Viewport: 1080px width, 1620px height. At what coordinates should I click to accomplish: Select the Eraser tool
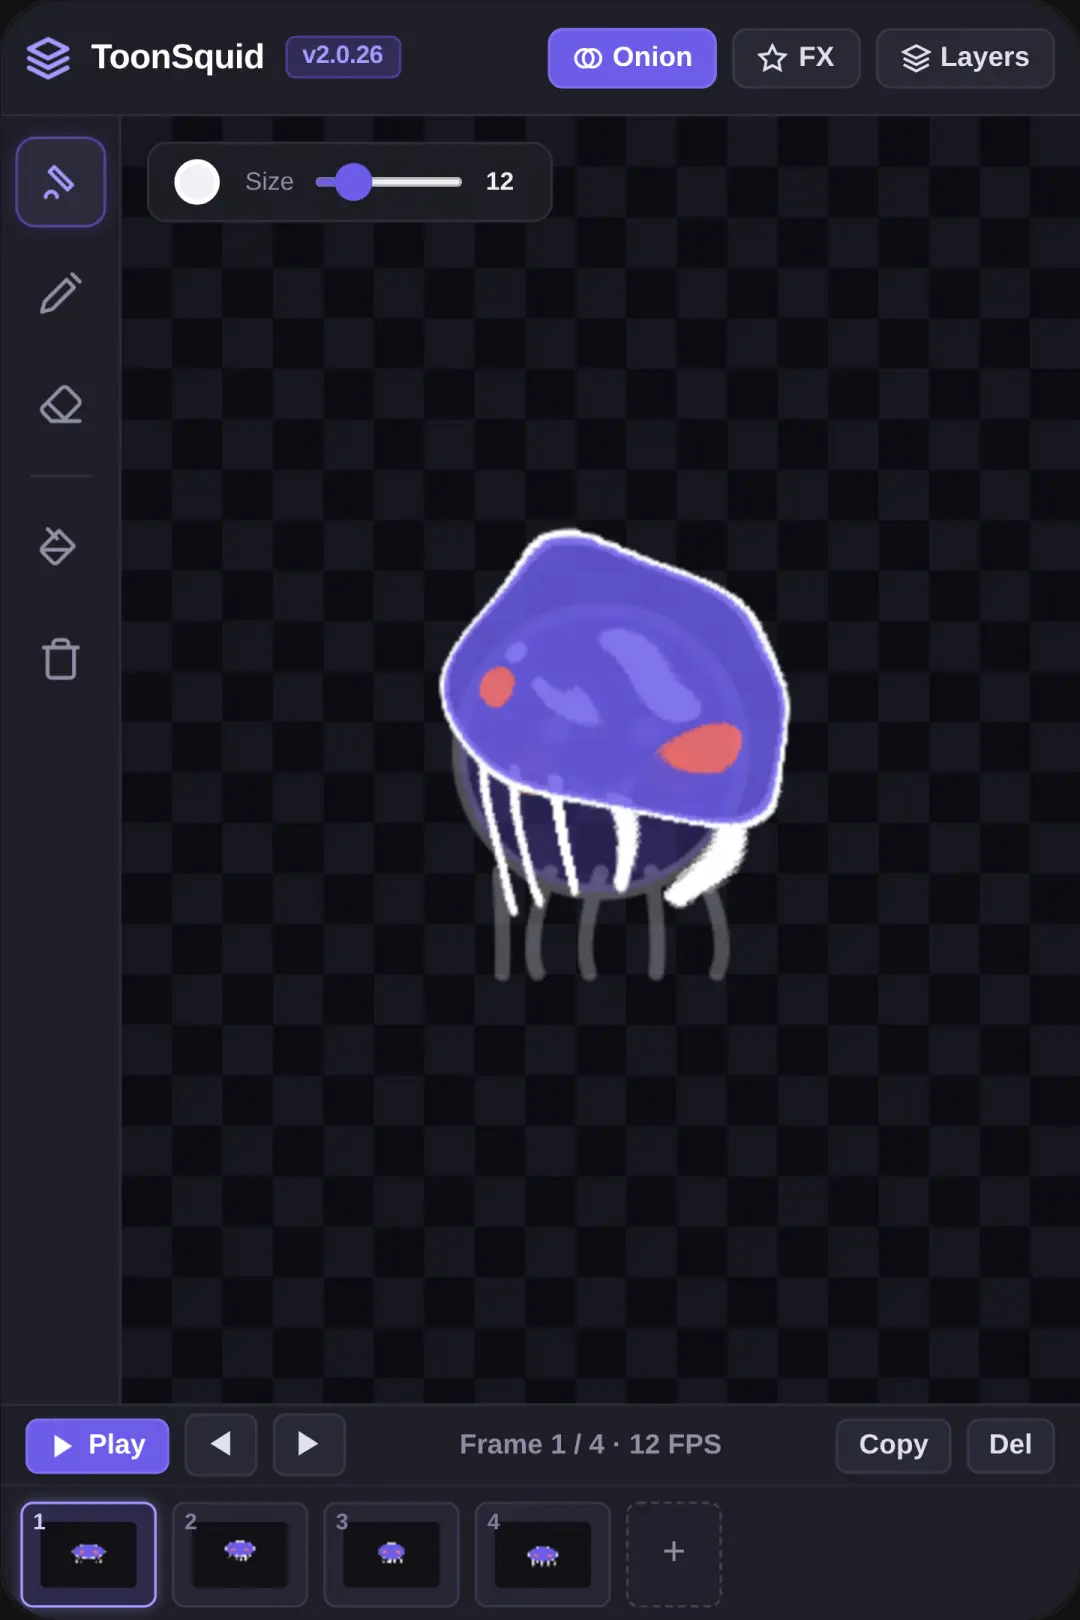pos(61,405)
